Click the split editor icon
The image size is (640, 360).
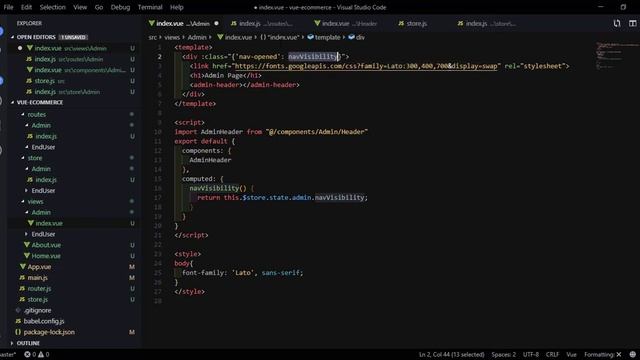tap(632, 24)
